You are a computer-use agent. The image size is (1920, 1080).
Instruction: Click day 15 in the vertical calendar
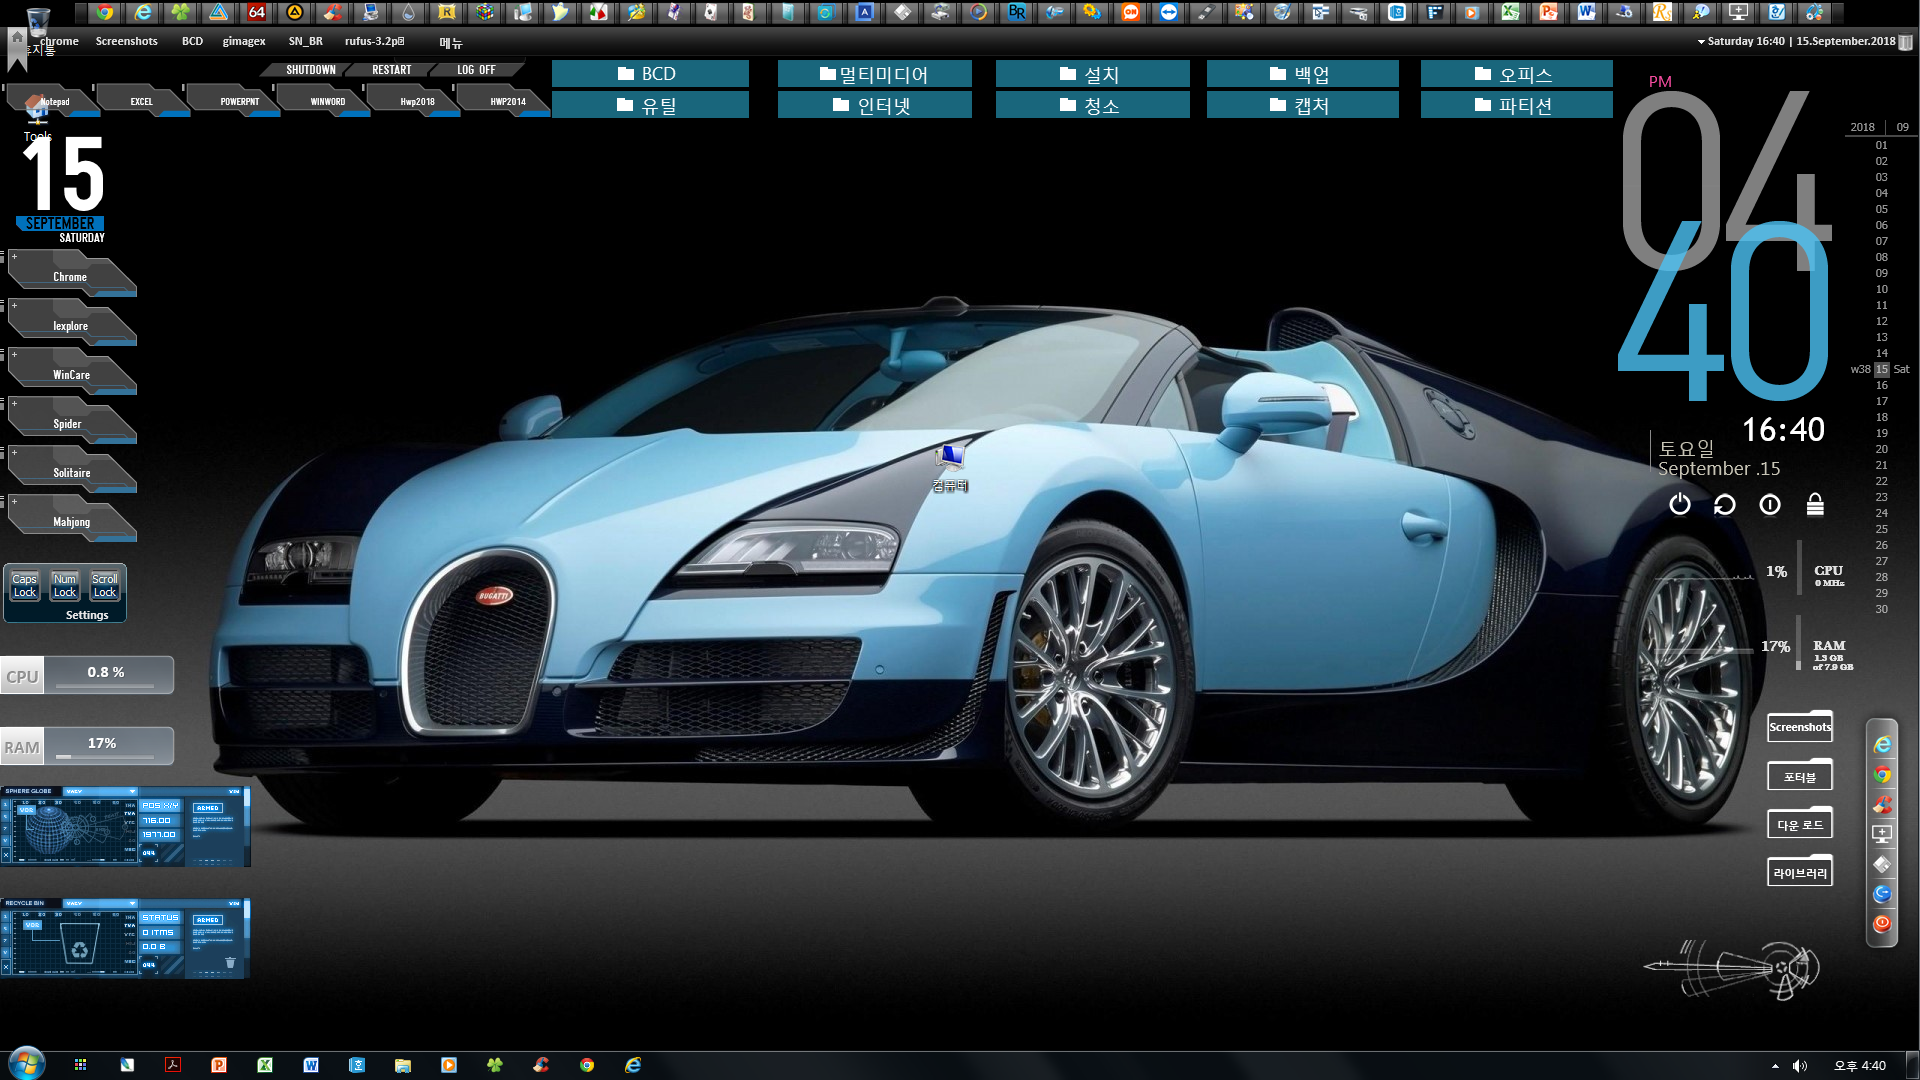(1881, 369)
